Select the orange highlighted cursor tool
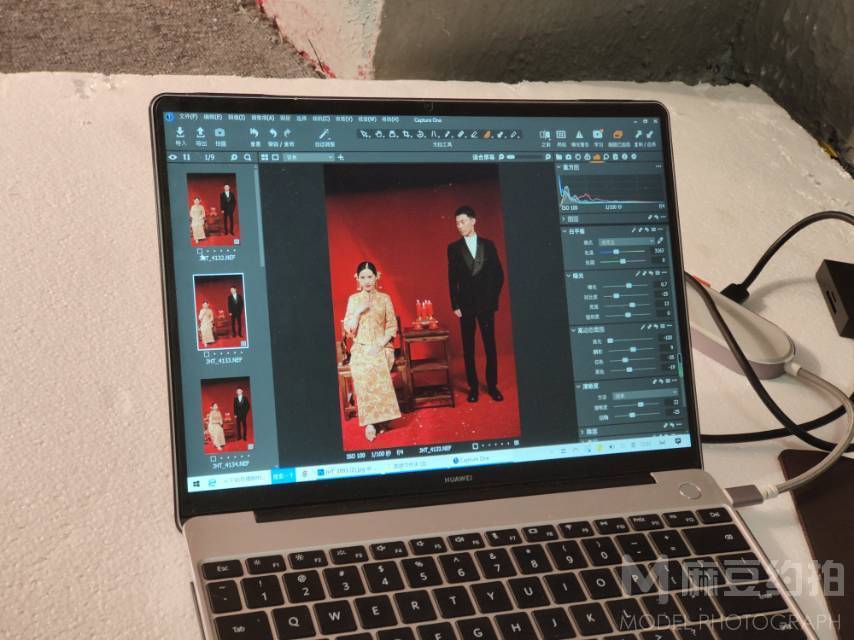 487,134
